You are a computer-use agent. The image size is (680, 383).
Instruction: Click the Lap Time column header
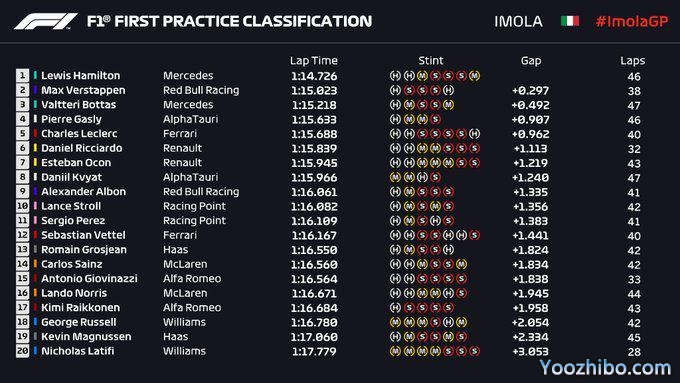(x=314, y=61)
